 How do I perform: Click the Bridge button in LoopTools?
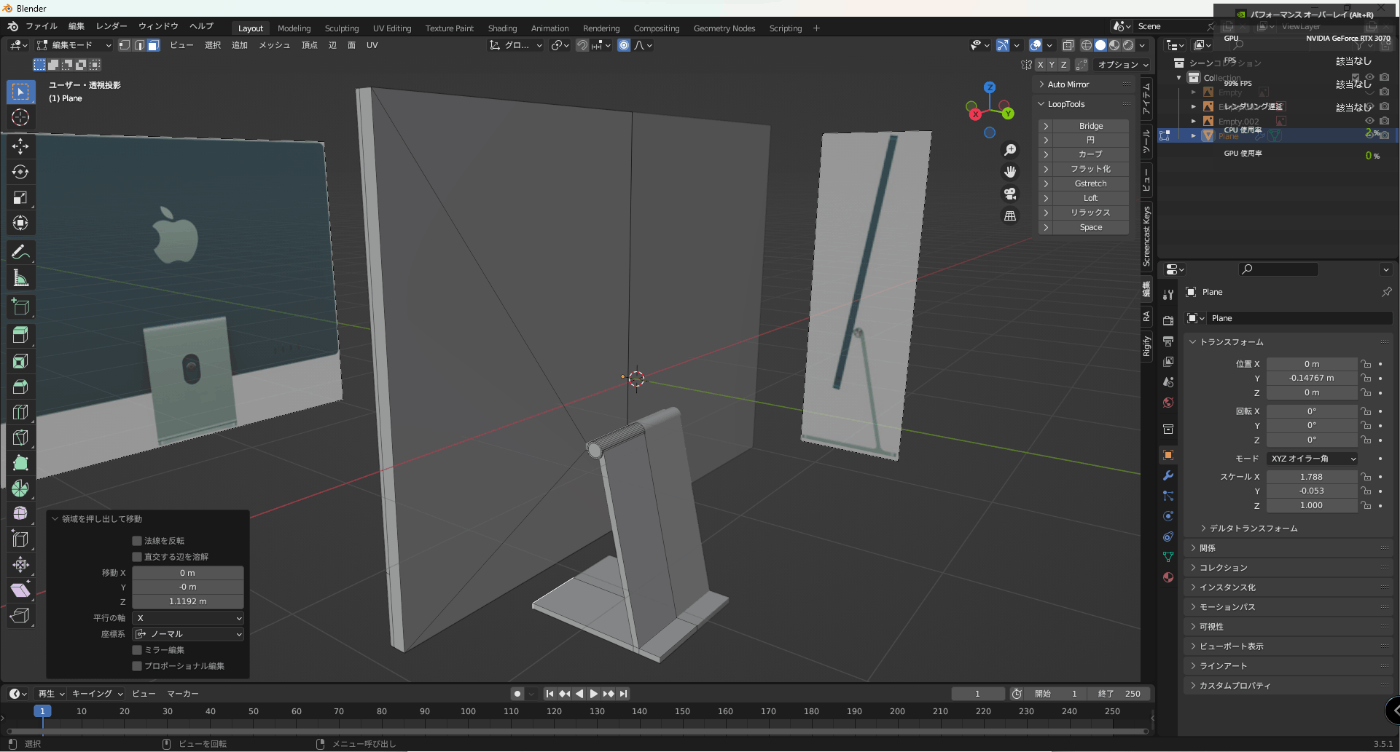1091,126
